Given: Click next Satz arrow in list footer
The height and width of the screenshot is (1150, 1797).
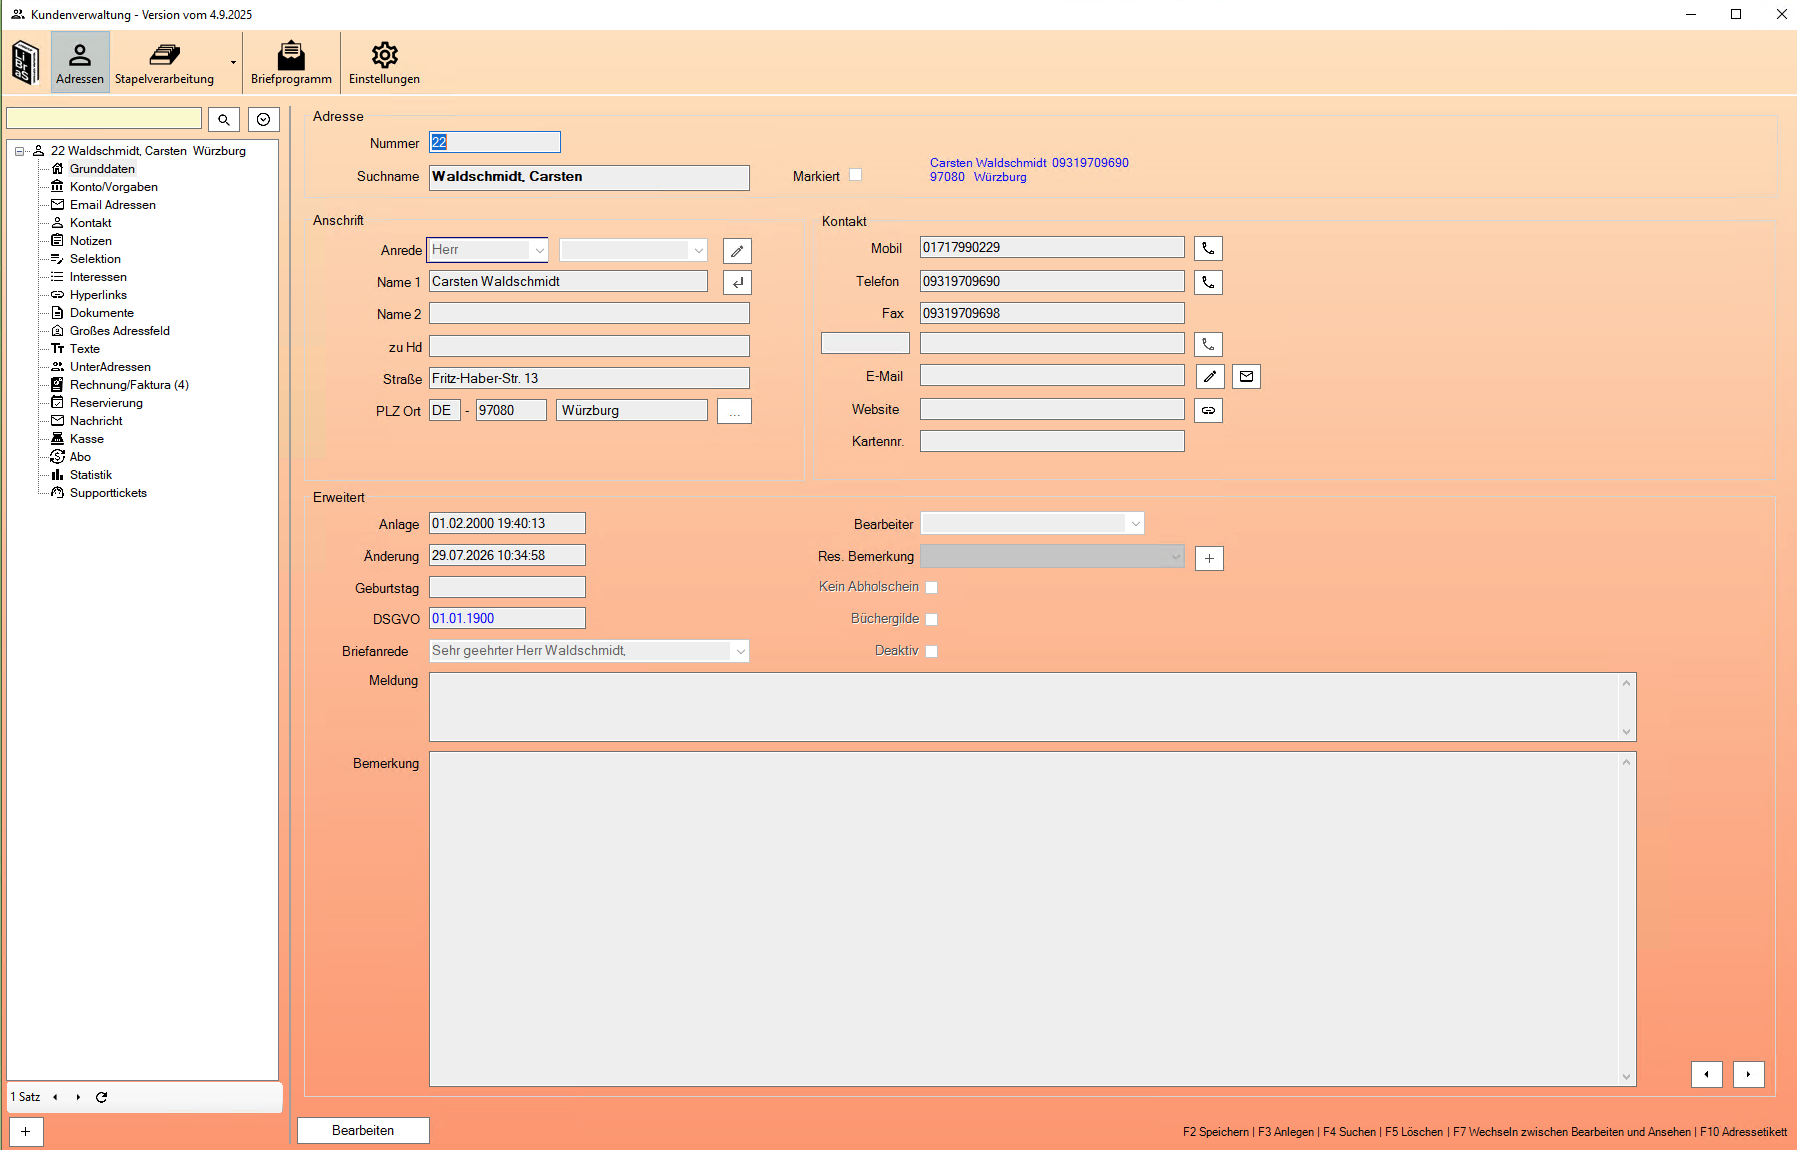Looking at the screenshot, I should pyautogui.click(x=78, y=1097).
